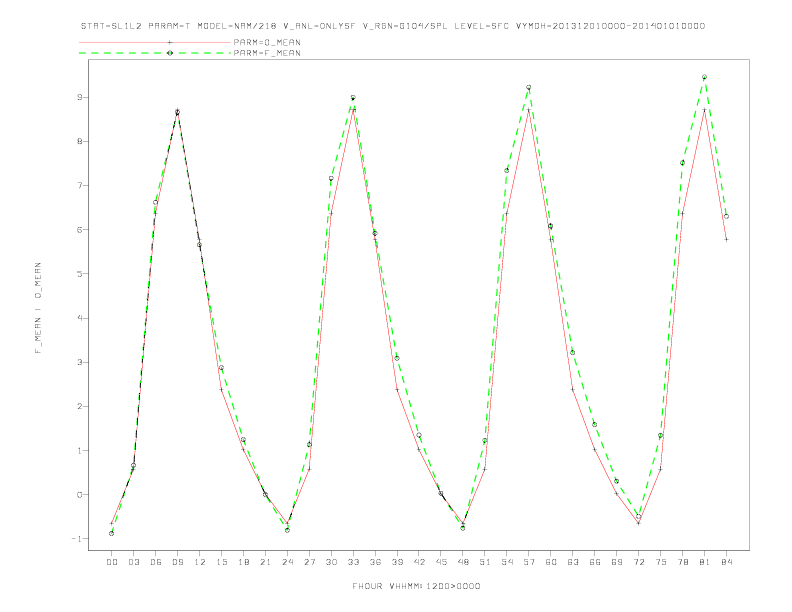Select the O_MEAN plus marker at hour 30
This screenshot has width=792, height=612.
click(x=331, y=213)
